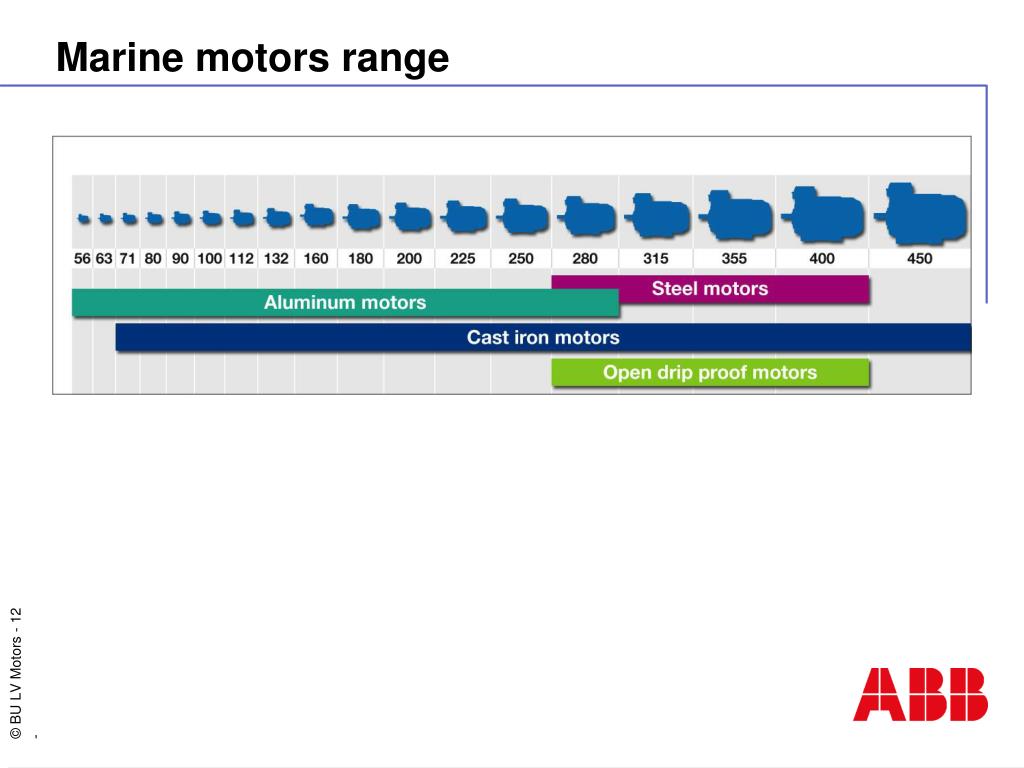Click the motor icon above size 80

[x=154, y=219]
